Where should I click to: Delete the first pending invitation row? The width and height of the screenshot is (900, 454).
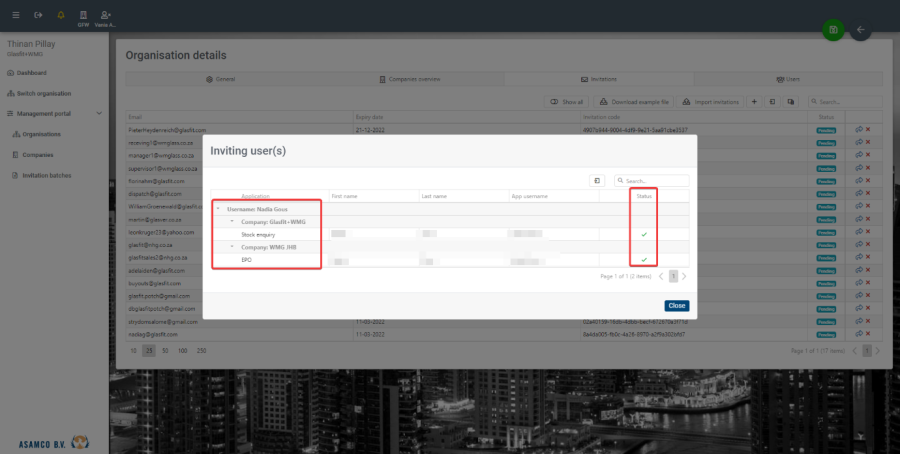coord(868,130)
